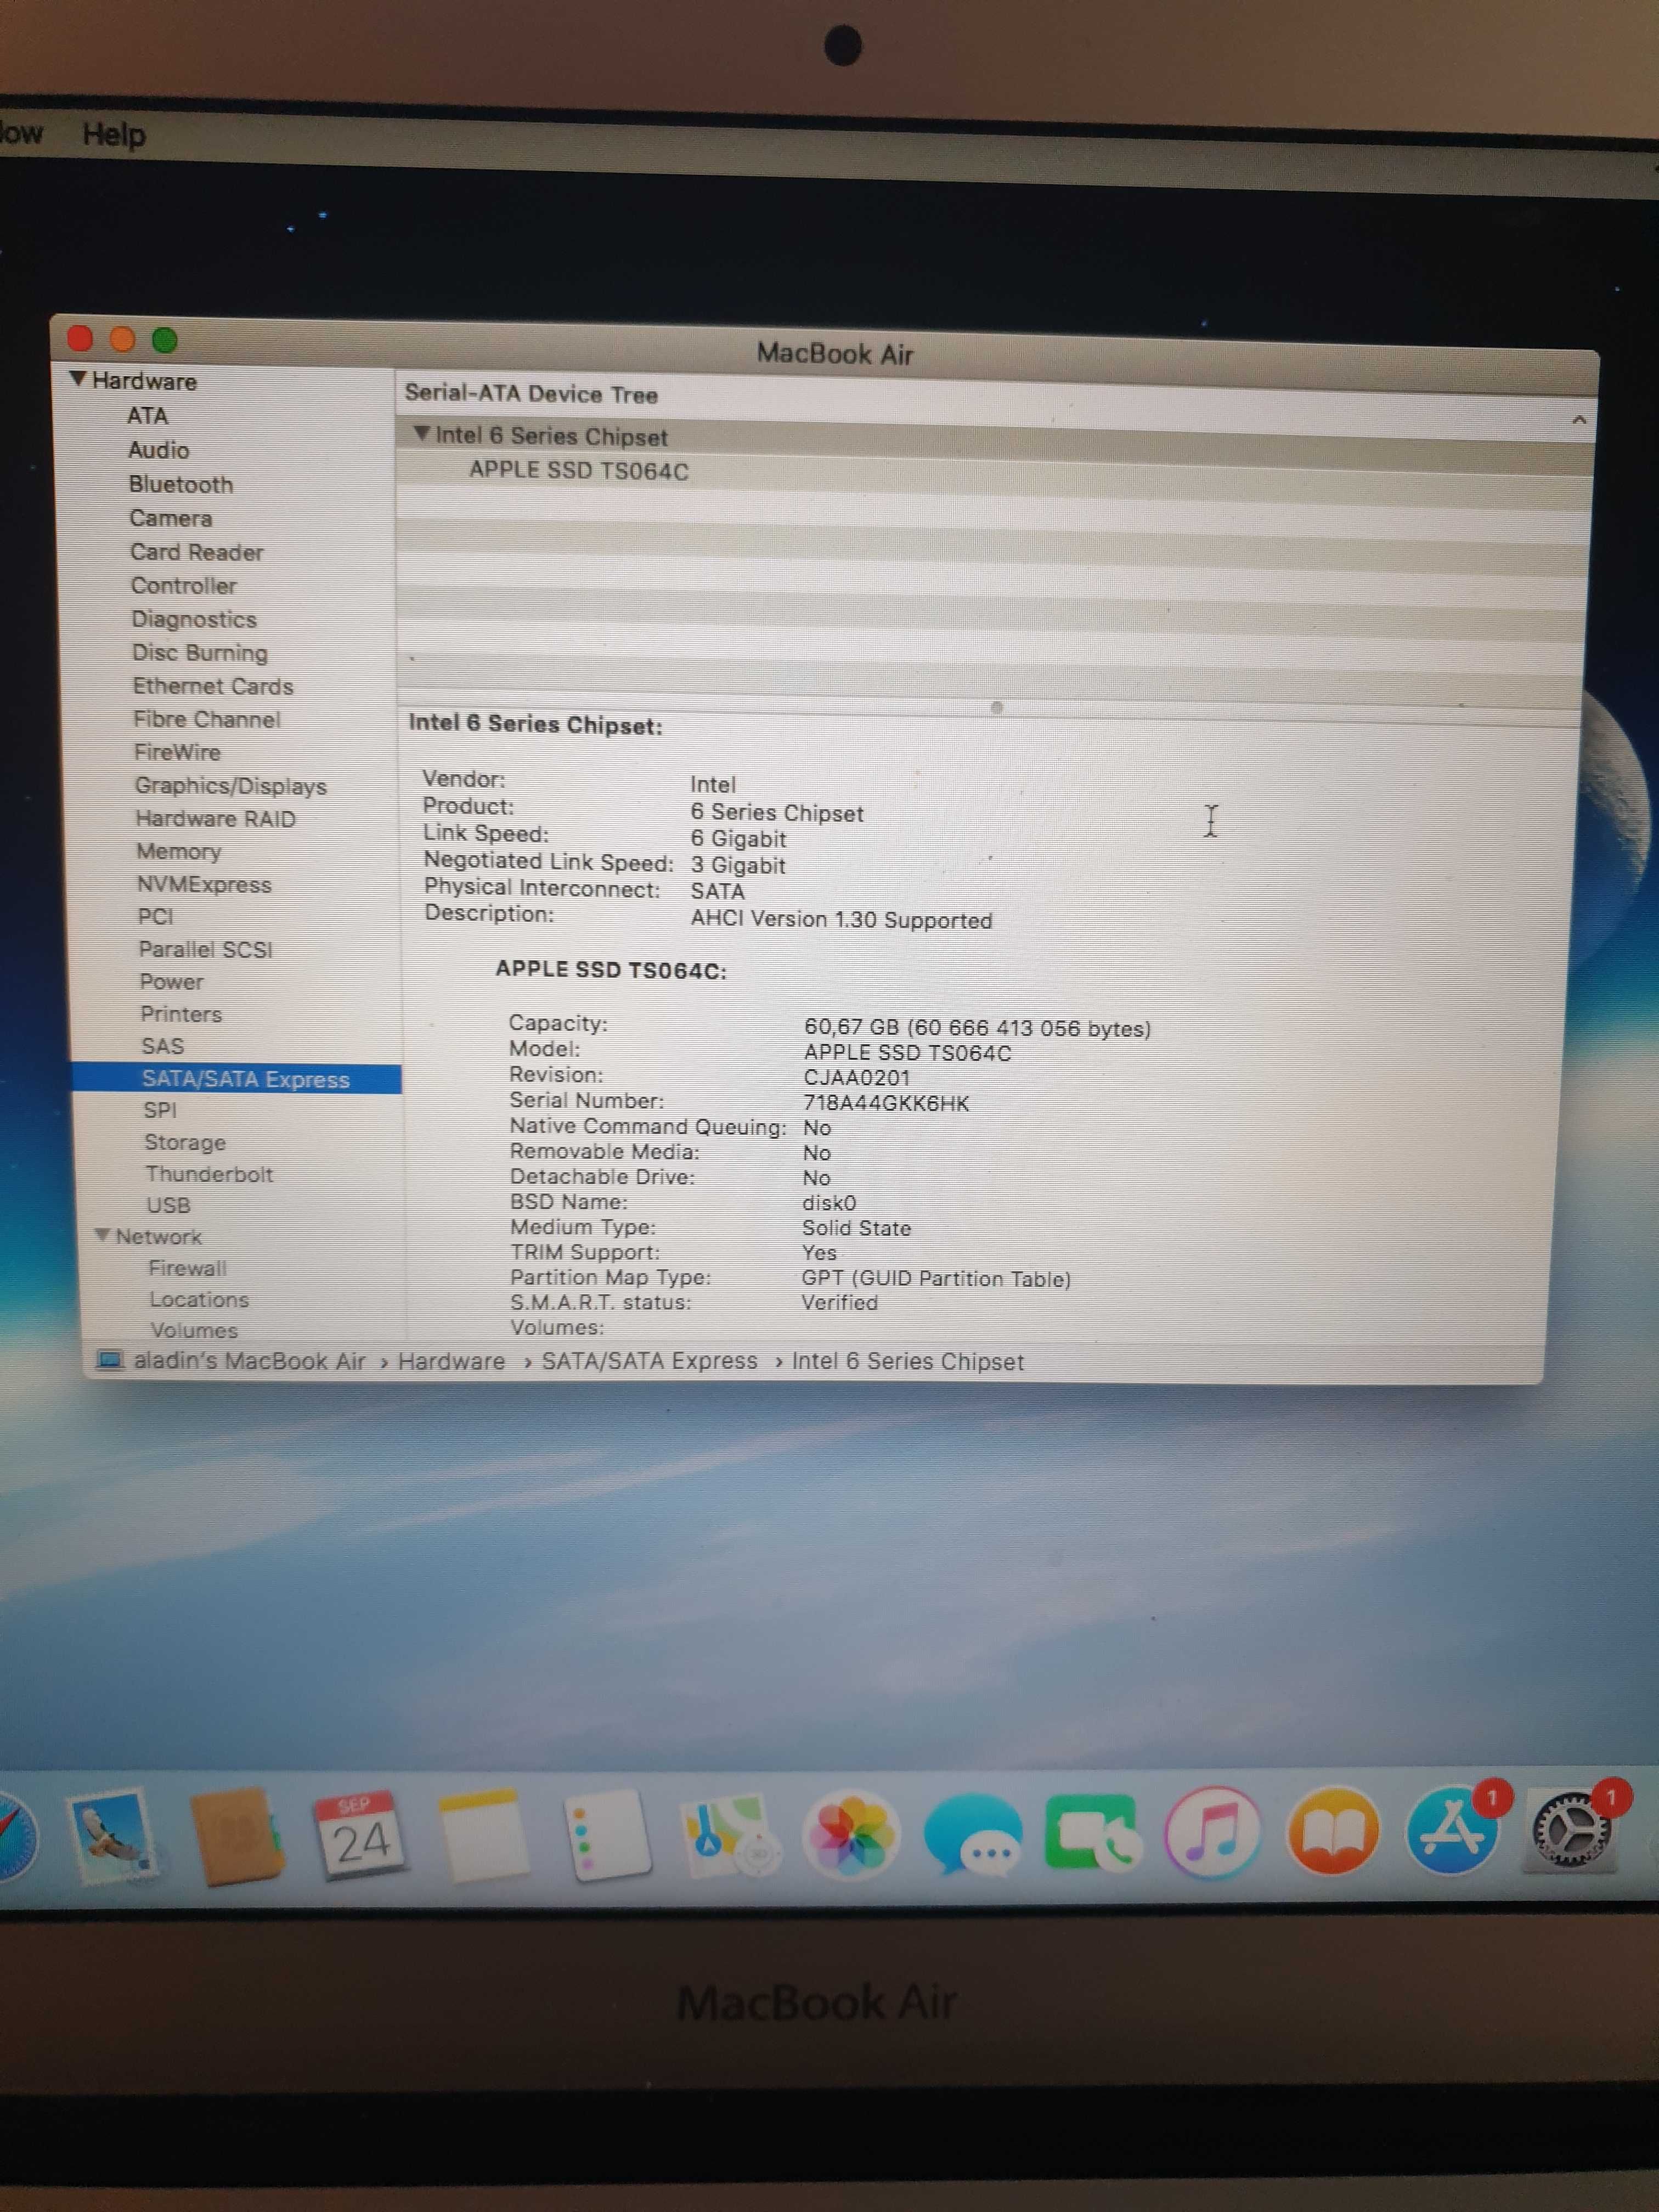Select FireWire in the sidebar

coord(177,752)
